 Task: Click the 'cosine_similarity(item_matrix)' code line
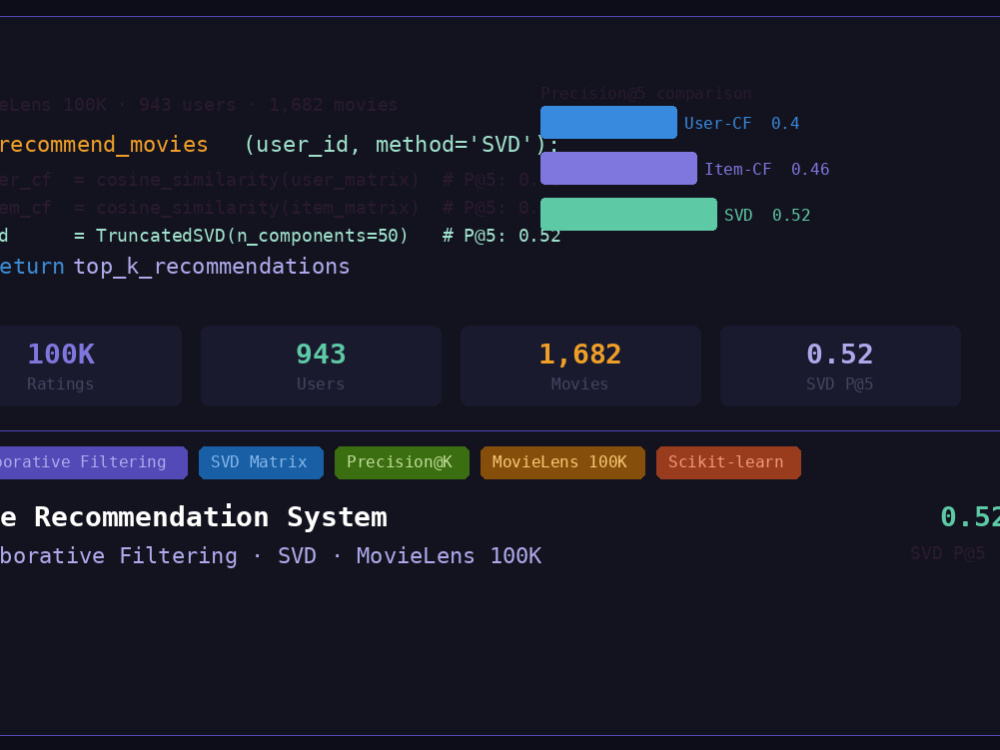point(258,208)
